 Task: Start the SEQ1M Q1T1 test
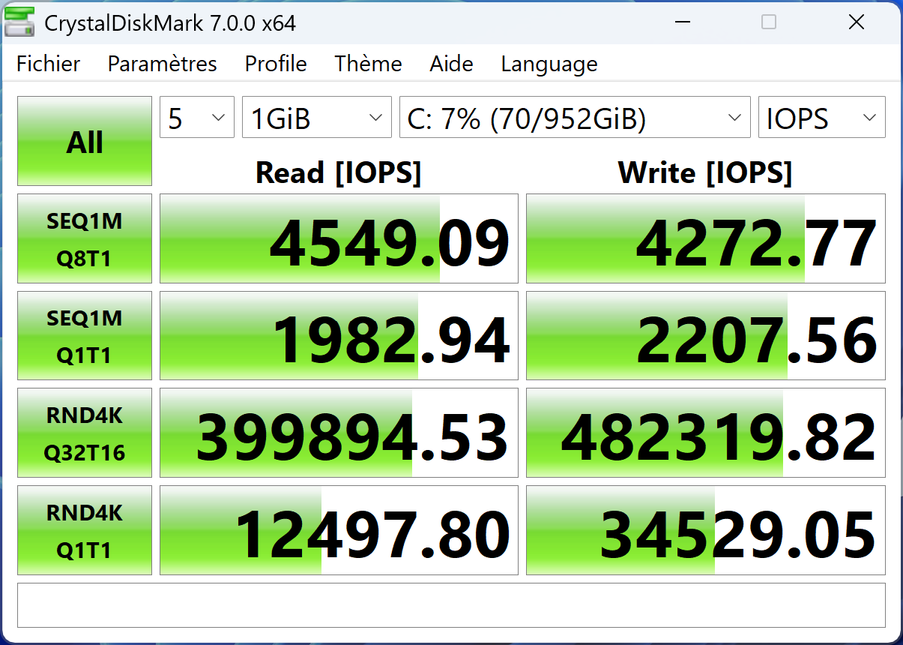coord(85,336)
